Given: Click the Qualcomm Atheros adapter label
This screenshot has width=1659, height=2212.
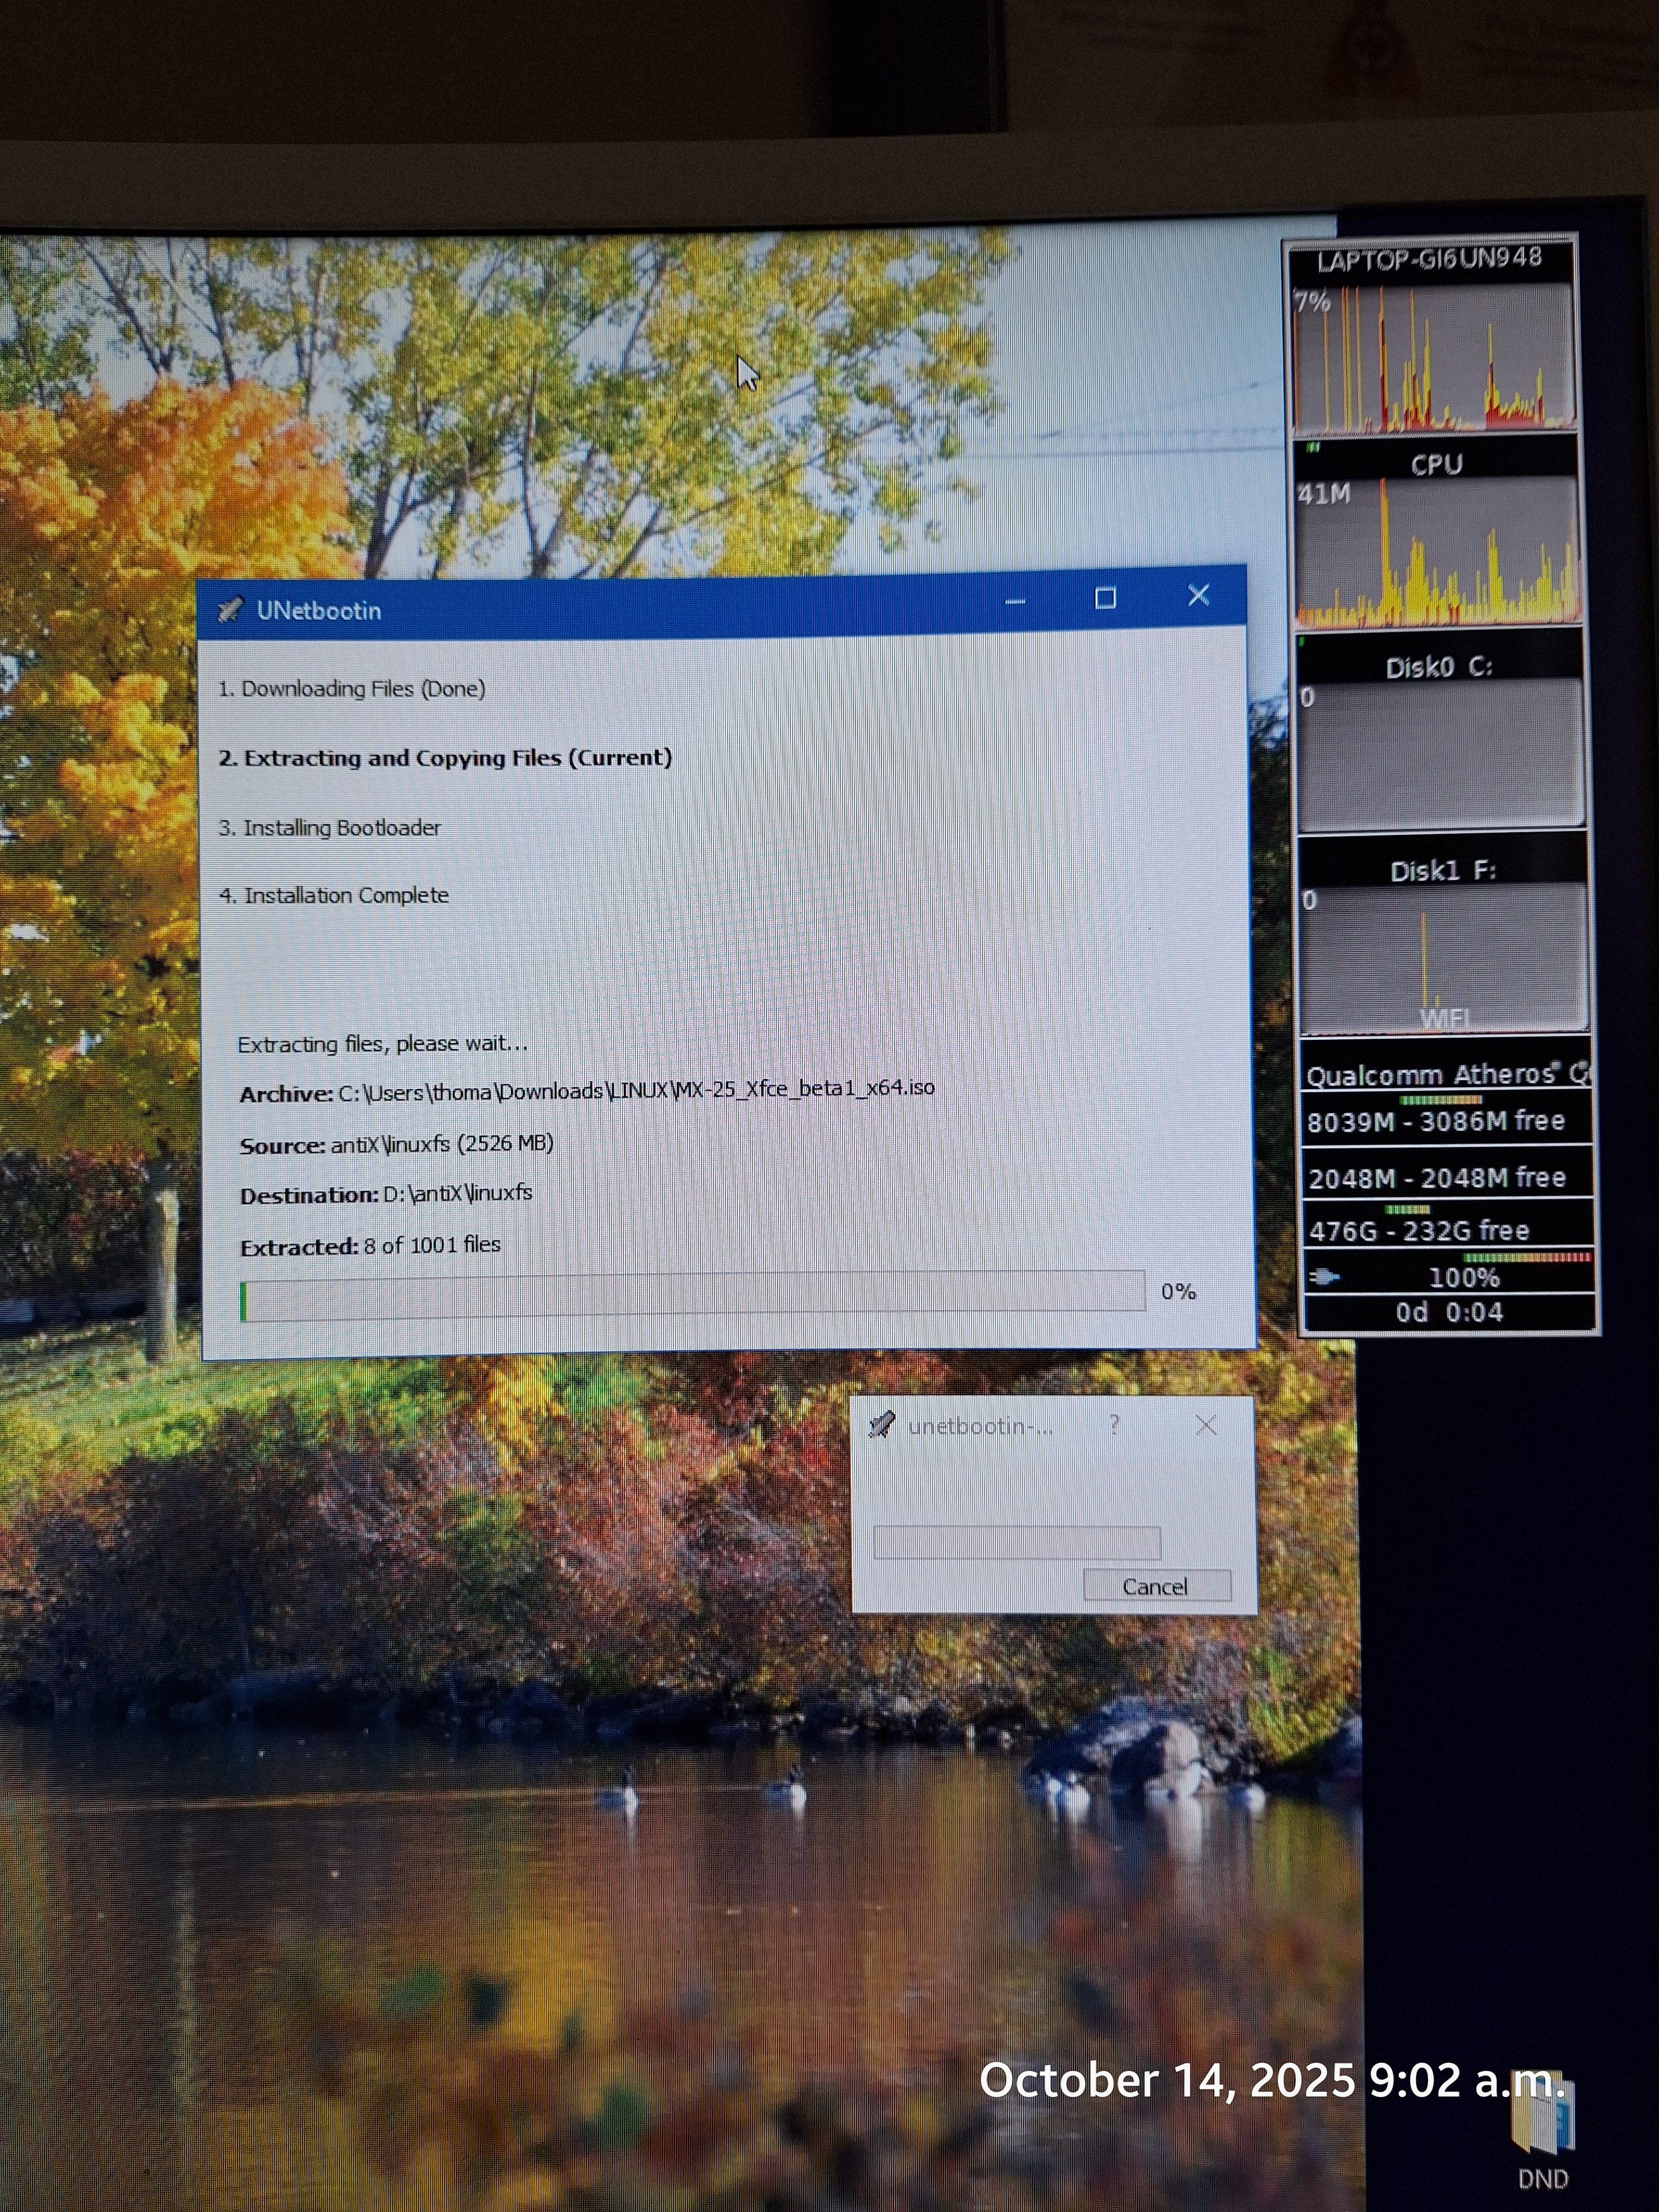Looking at the screenshot, I should (1445, 1074).
